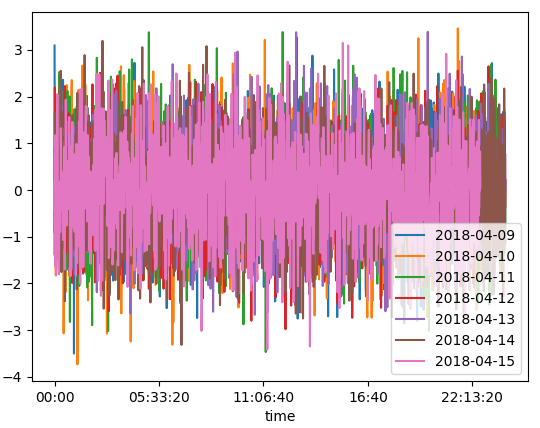Click the y-axis tick label −1
The height and width of the screenshot is (428, 540).
(13, 238)
